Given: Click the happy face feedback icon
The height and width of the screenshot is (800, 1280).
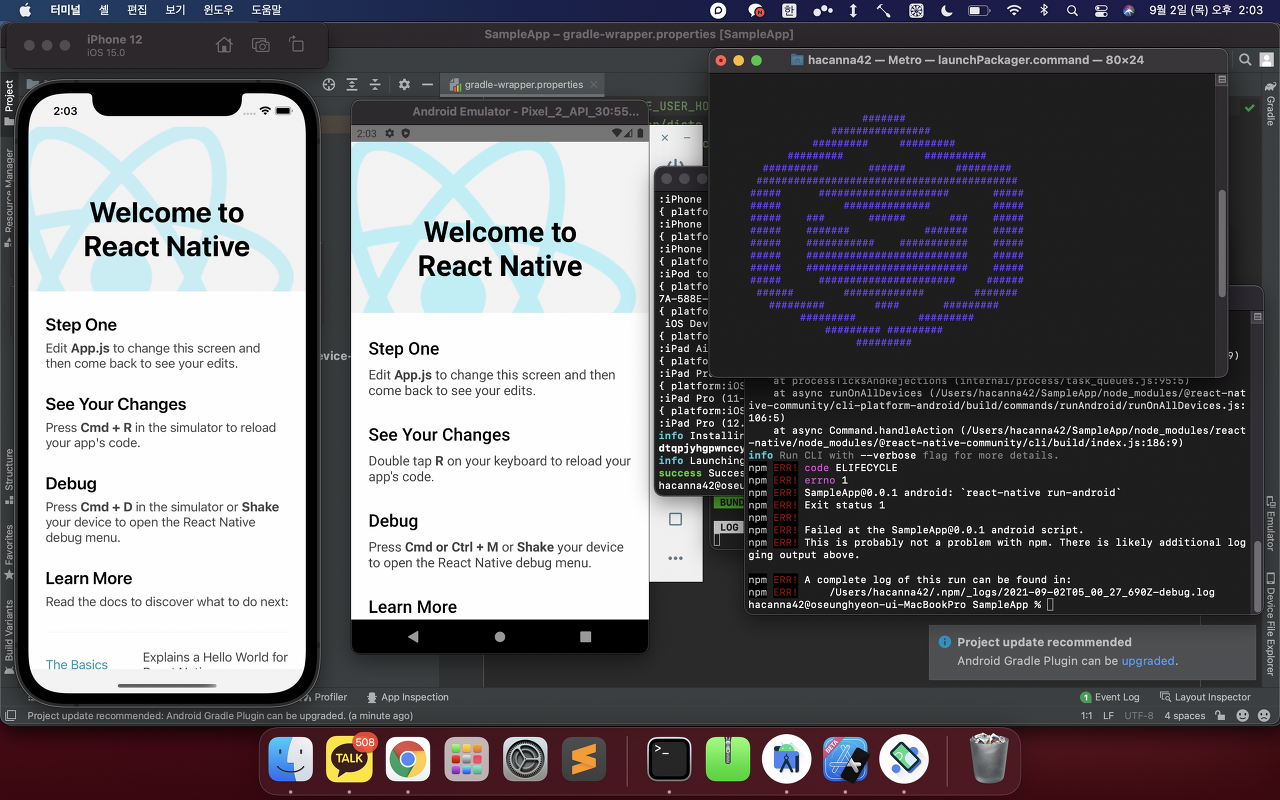Looking at the screenshot, I should point(1243,716).
